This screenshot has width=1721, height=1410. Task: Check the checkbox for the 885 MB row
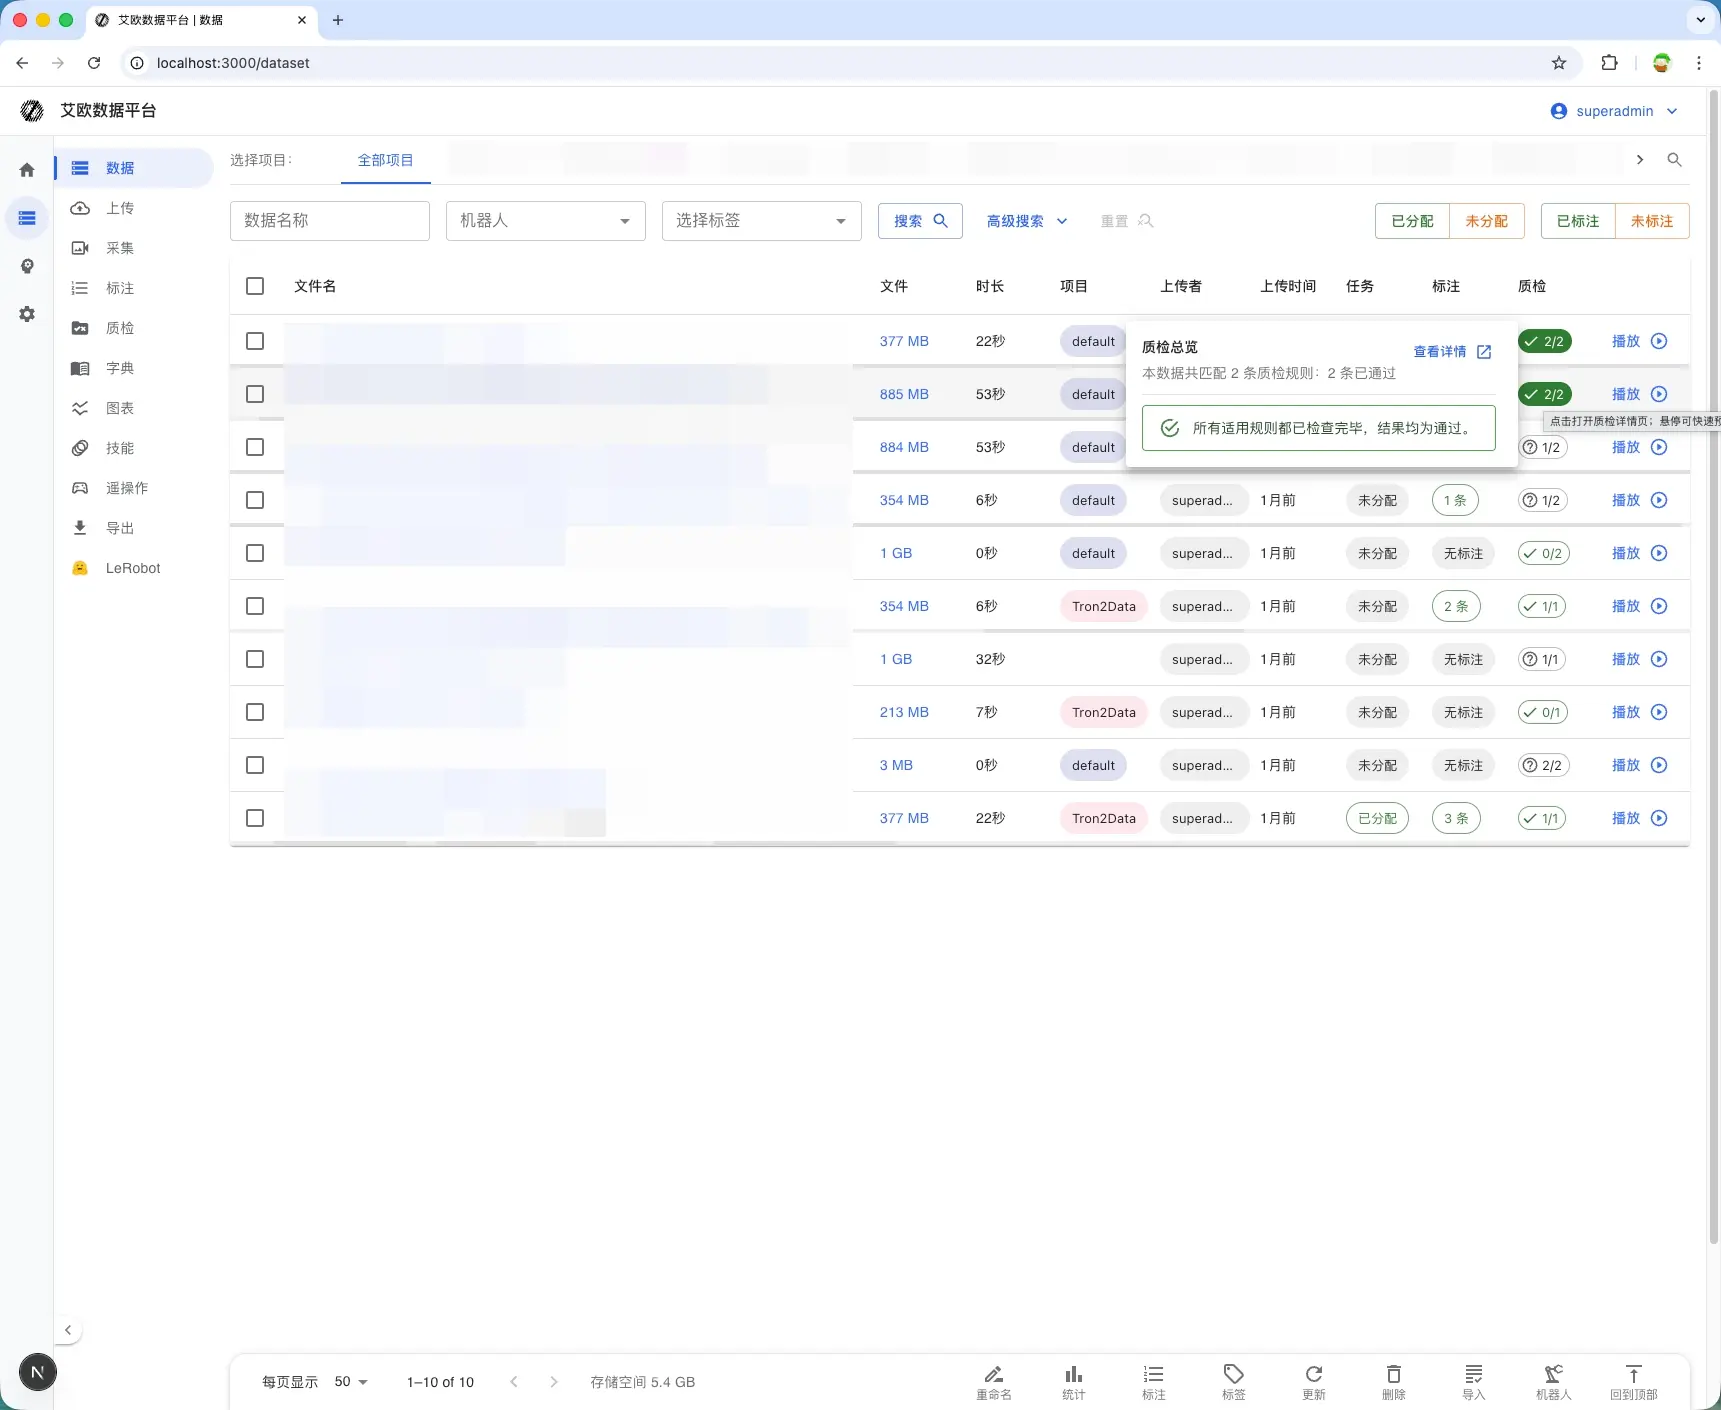(x=255, y=394)
